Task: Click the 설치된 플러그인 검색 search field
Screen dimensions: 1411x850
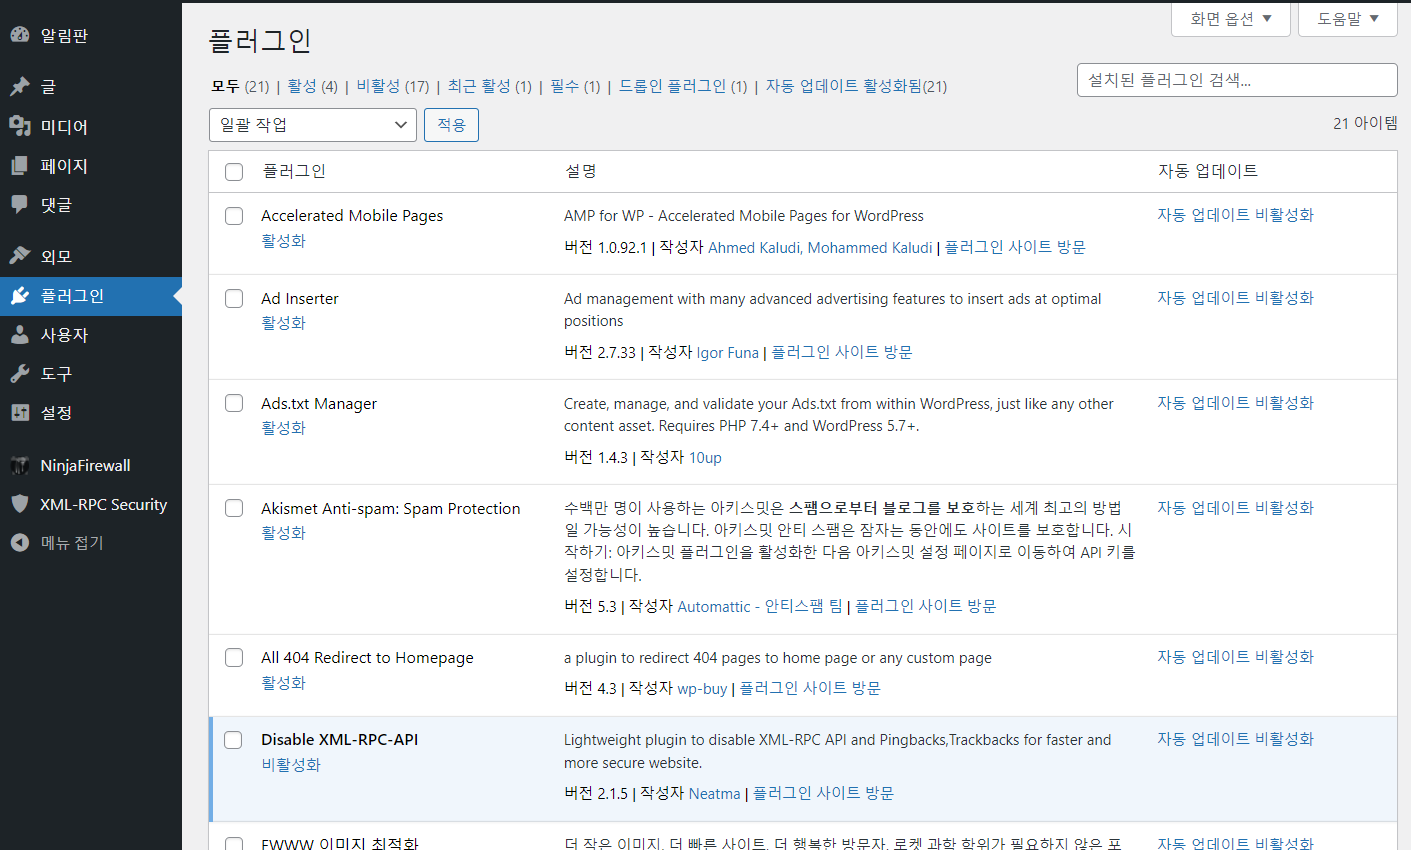Action: [1237, 80]
